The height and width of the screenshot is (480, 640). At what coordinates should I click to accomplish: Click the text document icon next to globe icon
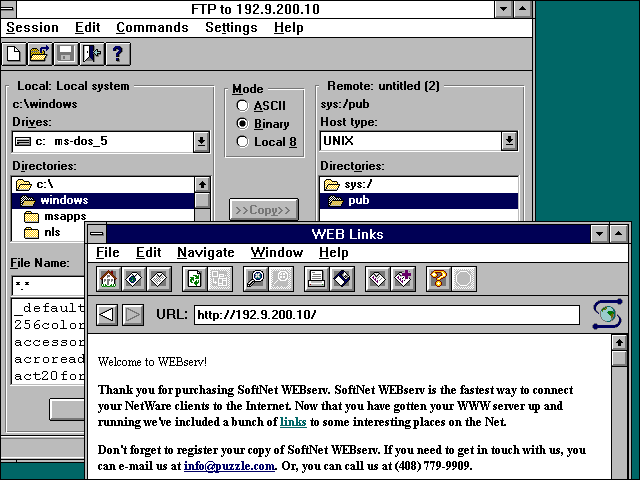coord(159,279)
